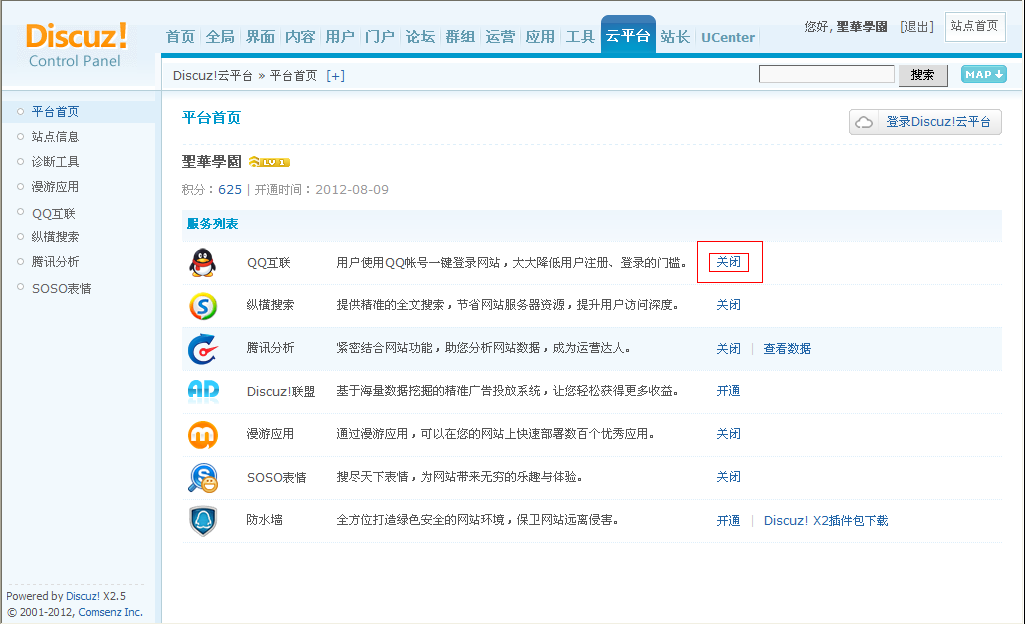1025x624 pixels.
Task: Enable Discuz!联盟 by clicking 开通
Action: pyautogui.click(x=728, y=391)
